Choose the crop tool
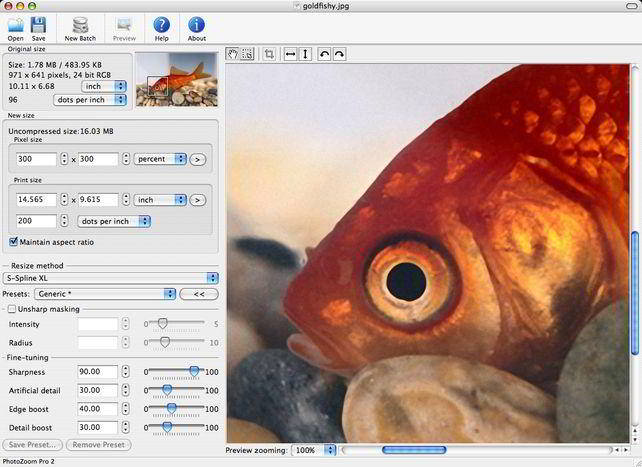Viewport: 642px width, 467px height. tap(269, 54)
